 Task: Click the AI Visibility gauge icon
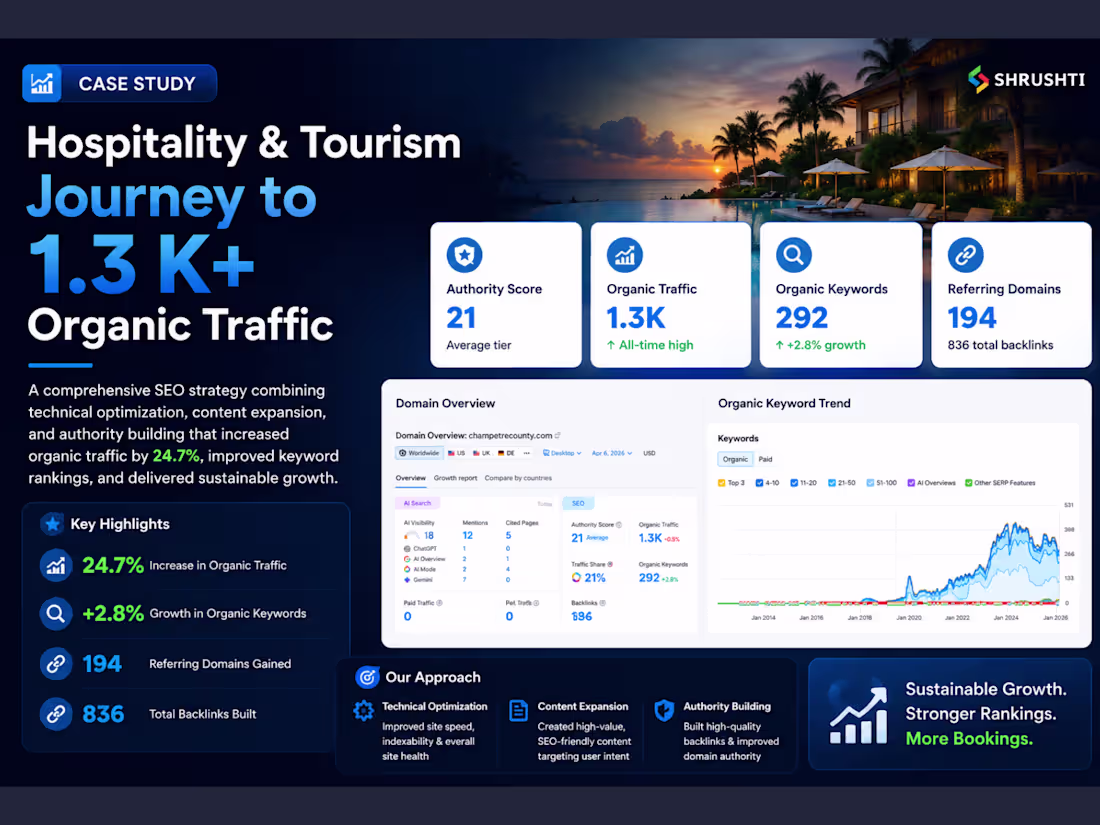pos(412,536)
